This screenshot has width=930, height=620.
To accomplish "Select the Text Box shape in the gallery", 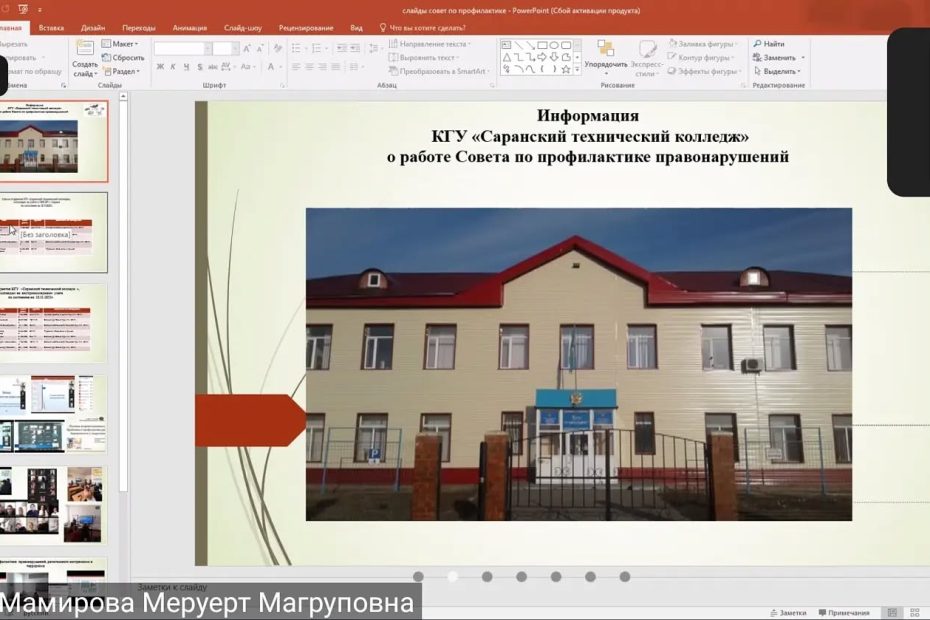I will [x=506, y=45].
